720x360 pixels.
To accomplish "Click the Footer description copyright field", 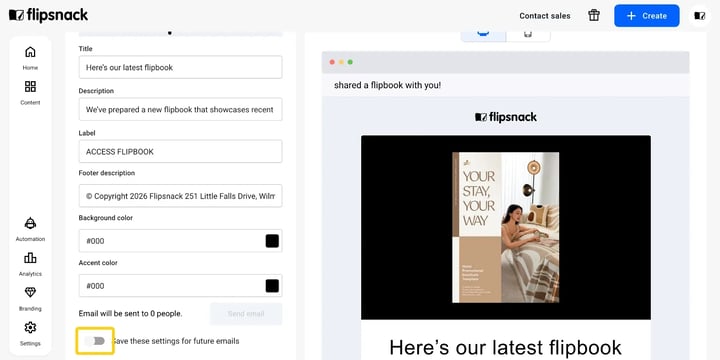I will (x=180, y=196).
